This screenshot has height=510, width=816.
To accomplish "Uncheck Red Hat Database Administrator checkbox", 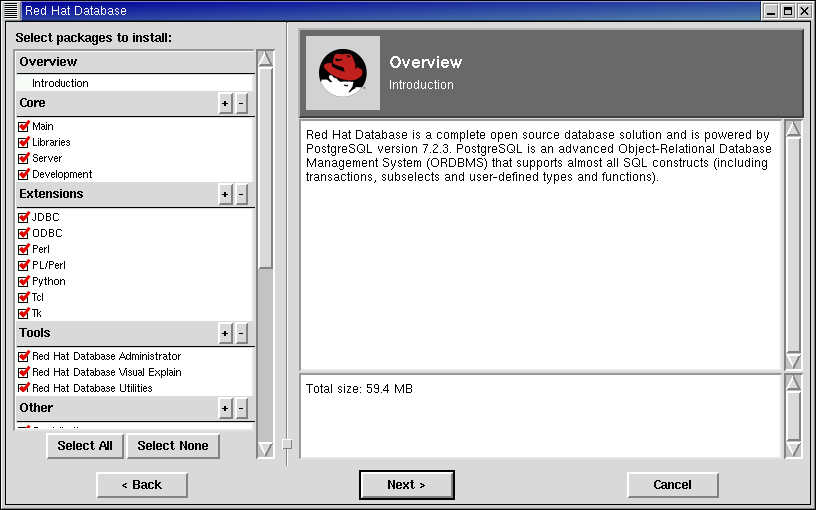I will pos(23,356).
